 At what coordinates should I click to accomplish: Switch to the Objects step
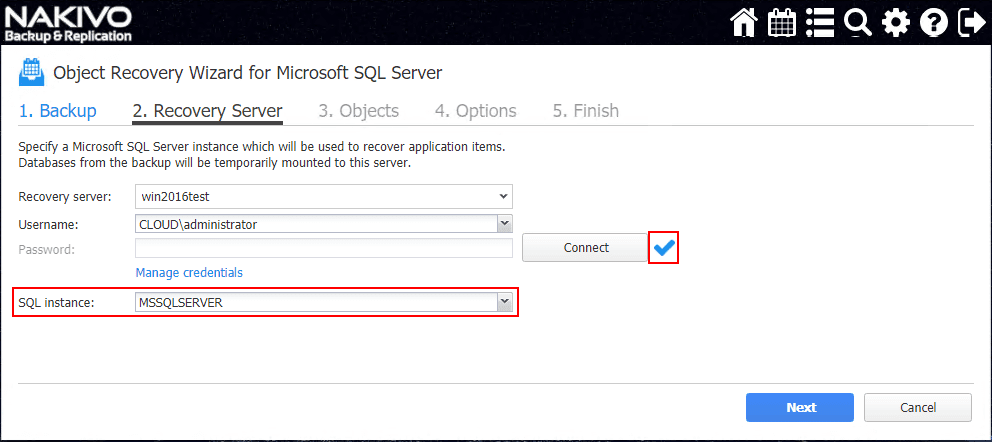tap(358, 111)
